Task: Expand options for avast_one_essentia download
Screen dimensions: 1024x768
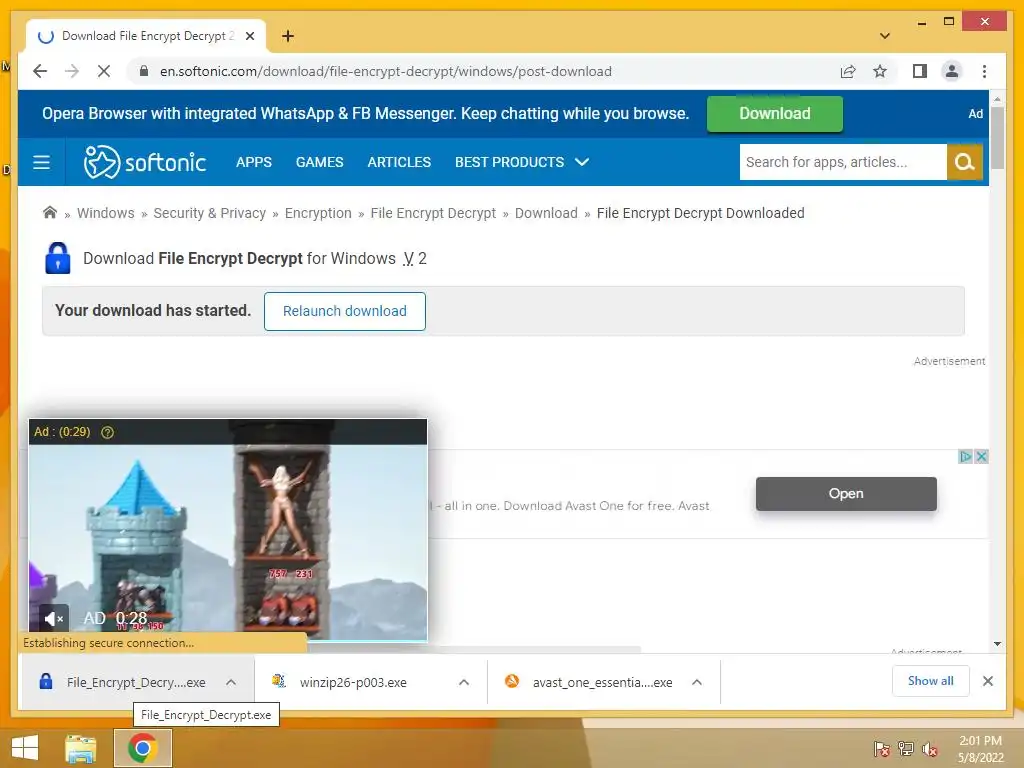Action: point(697,682)
